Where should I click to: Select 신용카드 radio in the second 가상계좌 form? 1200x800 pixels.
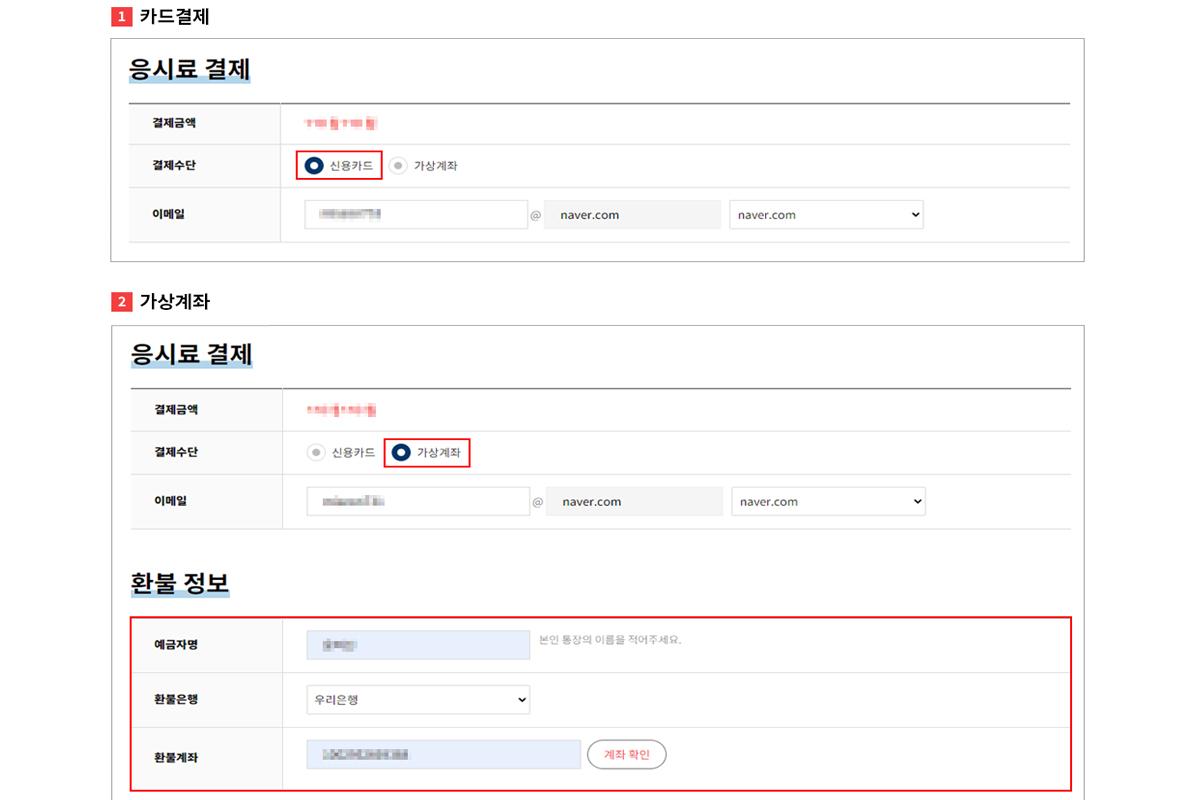[316, 453]
